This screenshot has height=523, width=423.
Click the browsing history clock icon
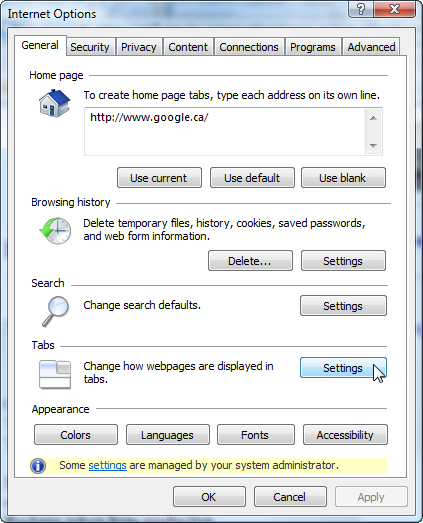tap(55, 230)
